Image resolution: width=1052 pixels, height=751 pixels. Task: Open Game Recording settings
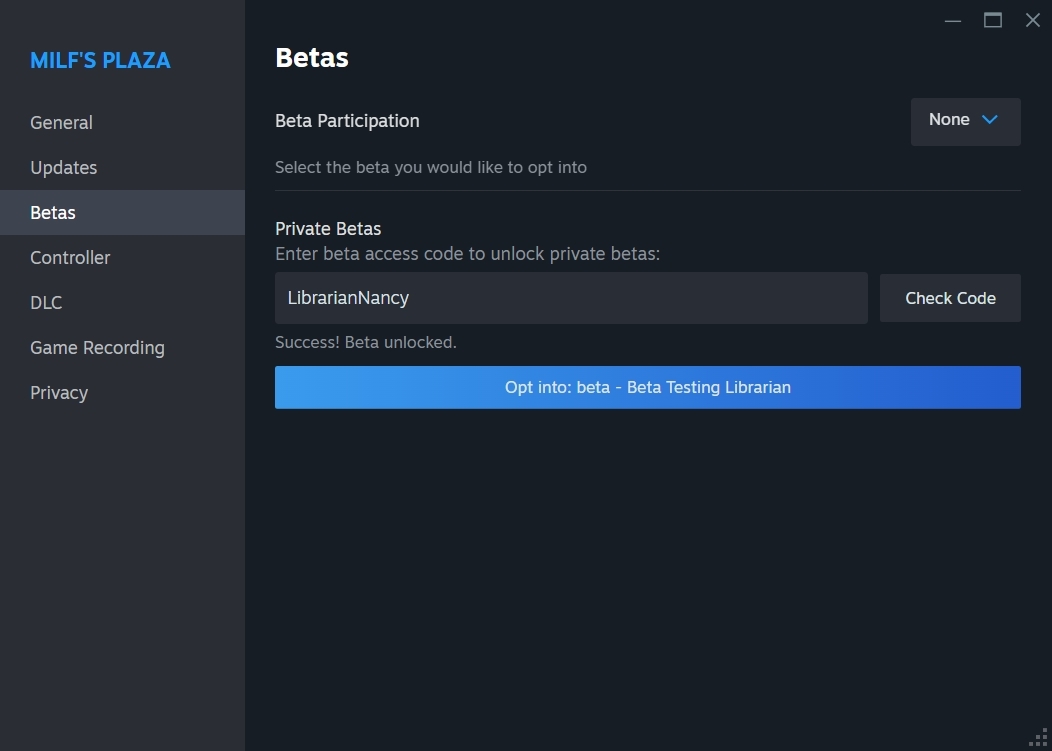97,348
